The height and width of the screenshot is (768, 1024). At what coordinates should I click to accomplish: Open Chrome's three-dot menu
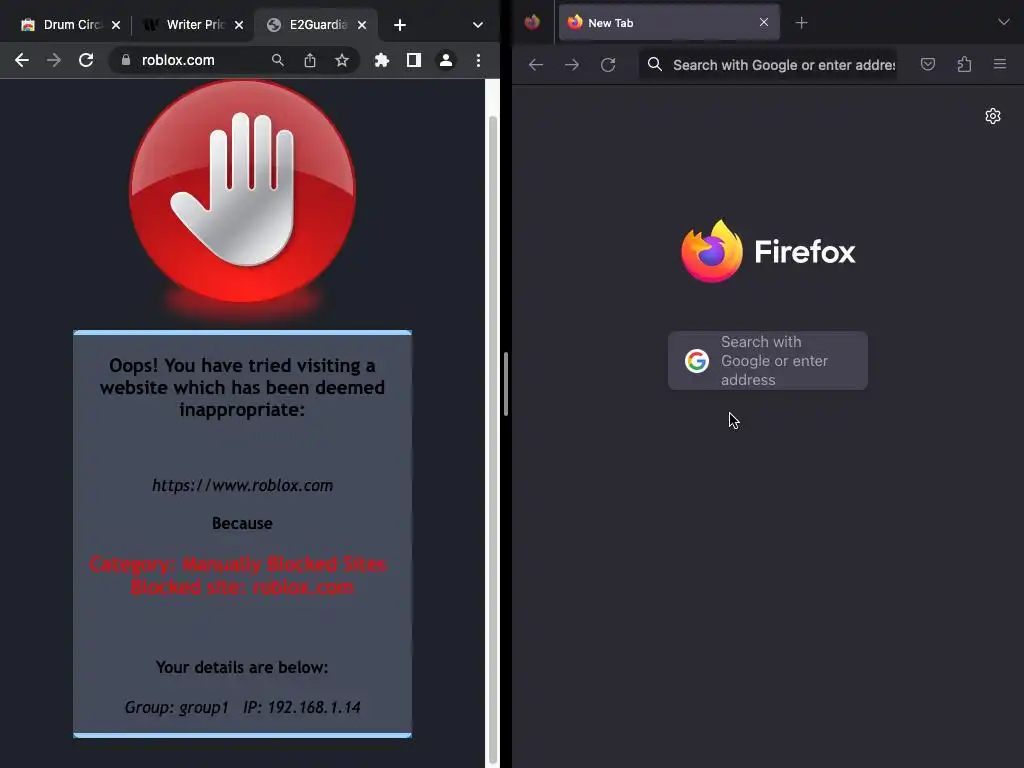click(478, 60)
